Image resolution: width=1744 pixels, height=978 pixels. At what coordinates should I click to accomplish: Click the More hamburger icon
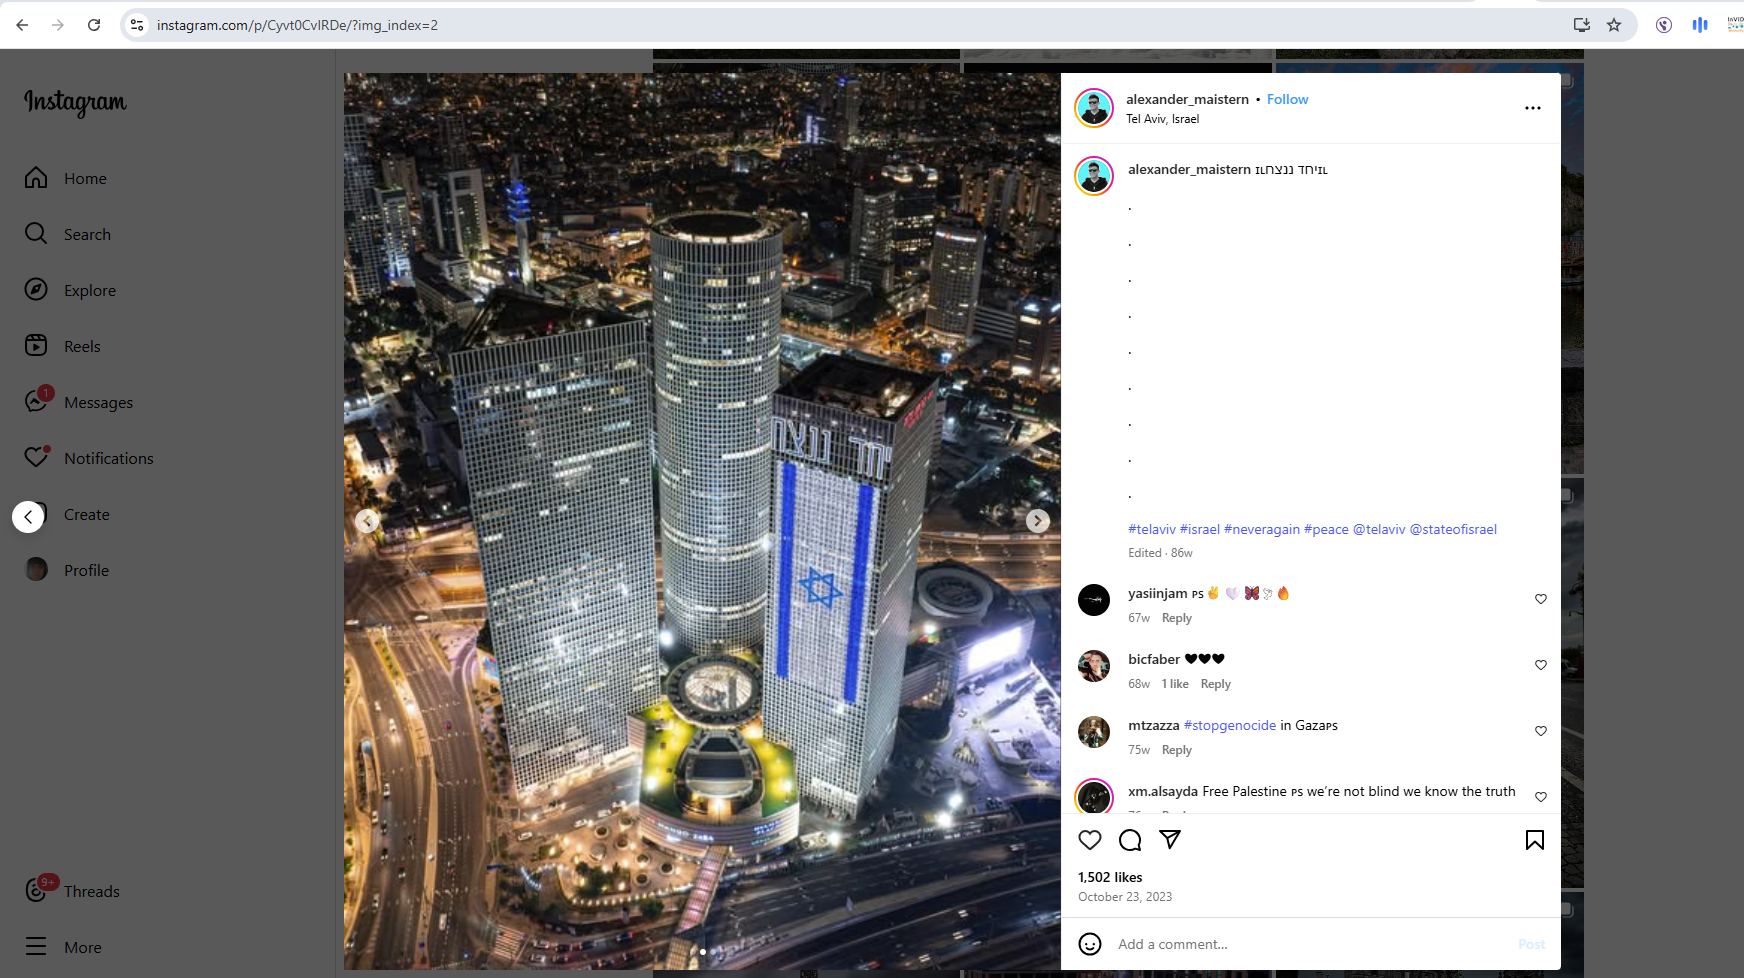click(x=36, y=947)
